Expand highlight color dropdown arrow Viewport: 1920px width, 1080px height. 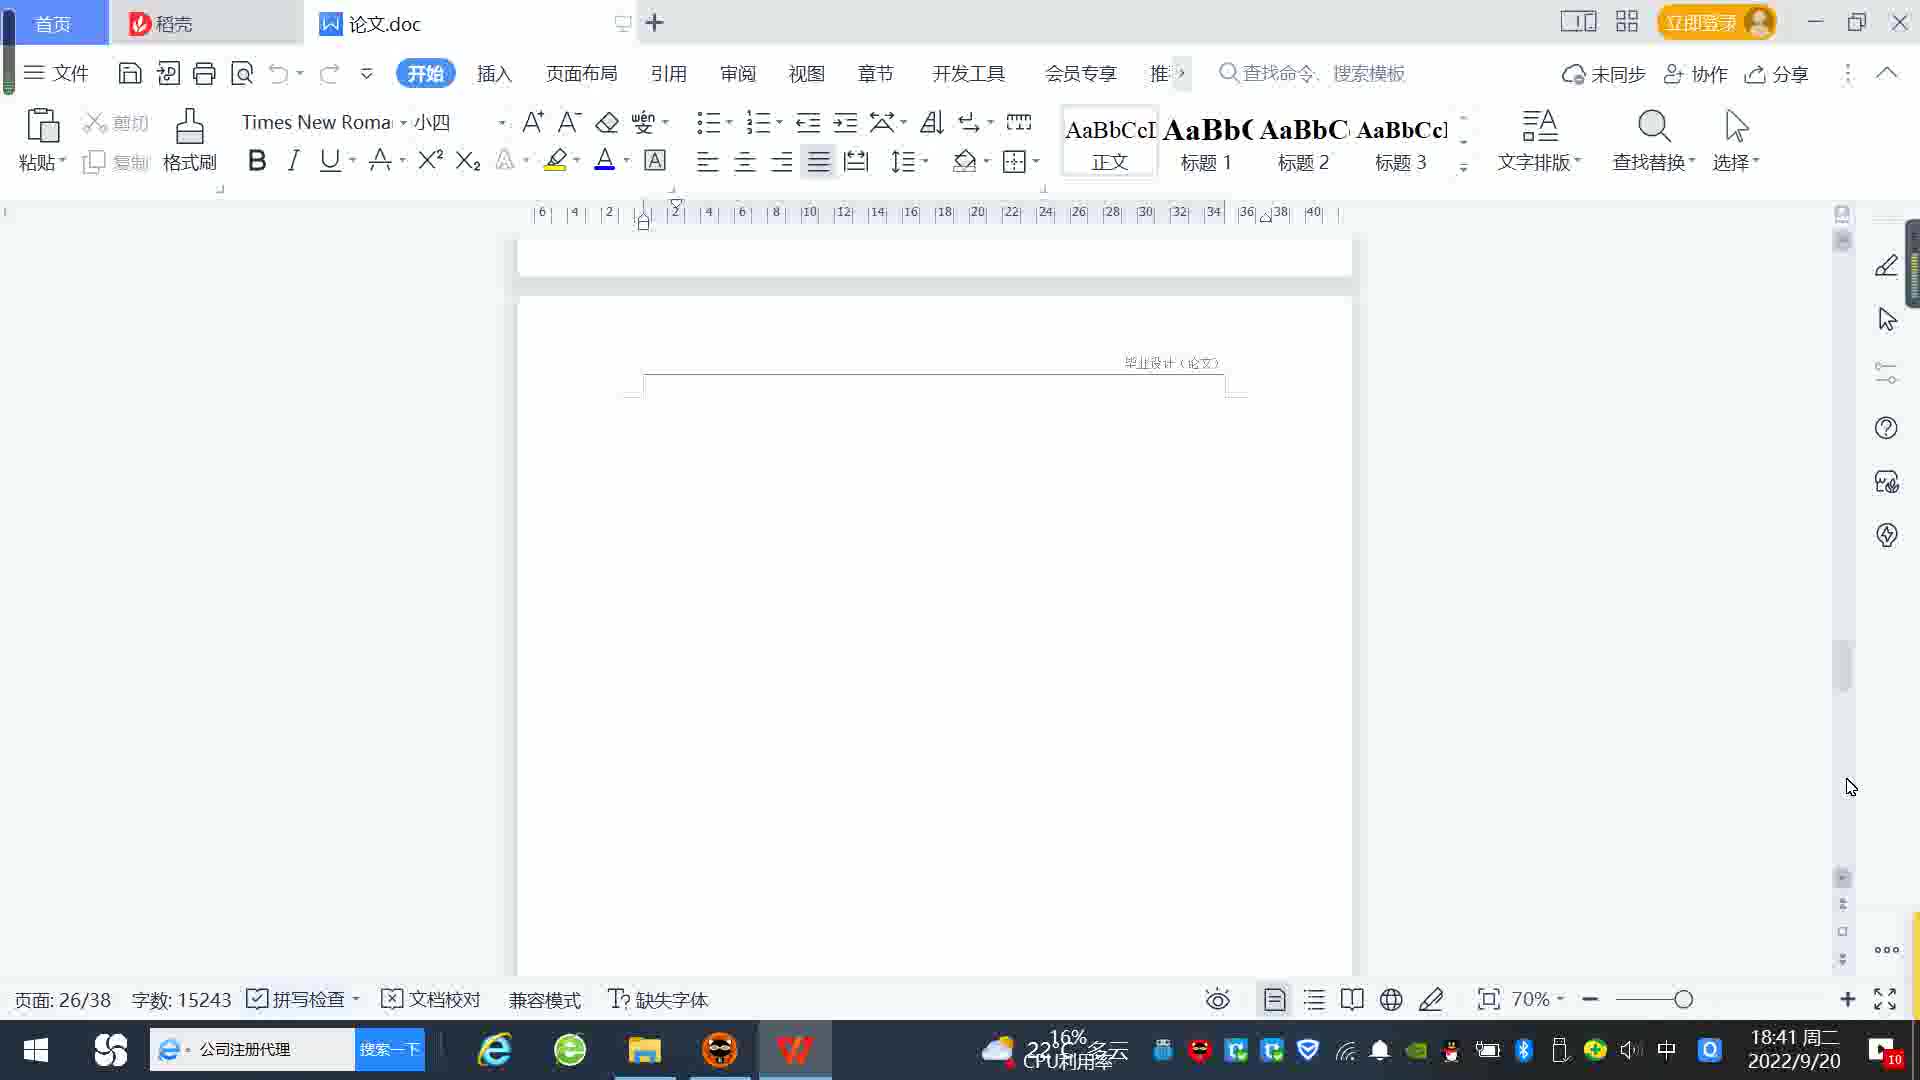pos(576,161)
